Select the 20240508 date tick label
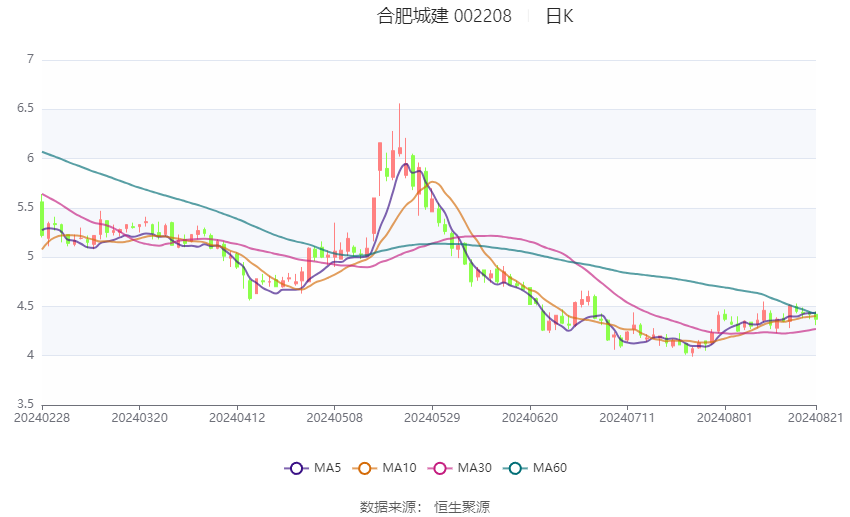This screenshot has height=517, width=850. coord(334,418)
